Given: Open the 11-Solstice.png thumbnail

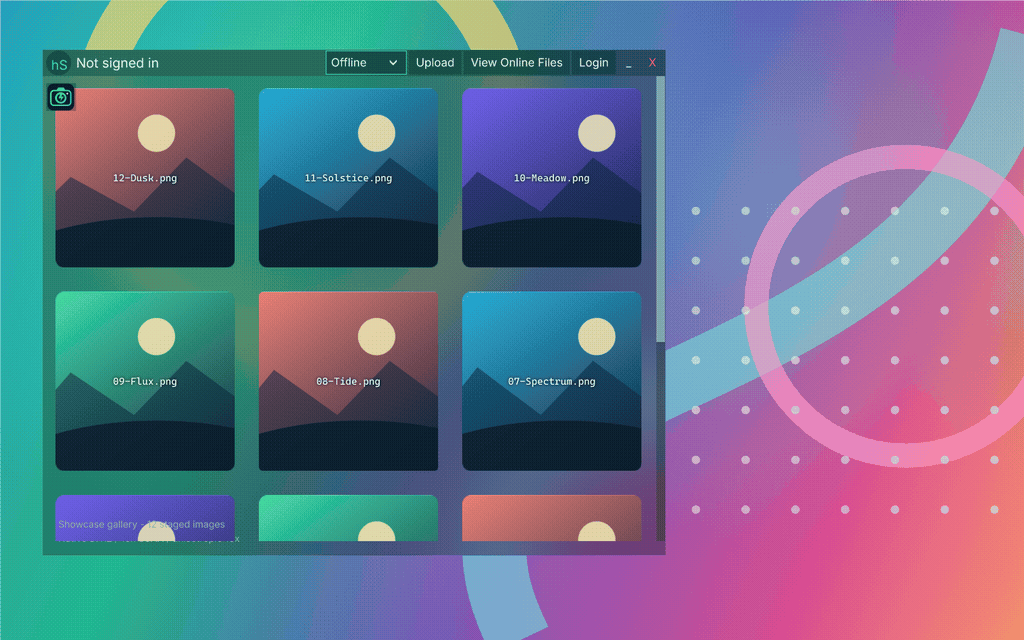Looking at the screenshot, I should click(x=348, y=178).
